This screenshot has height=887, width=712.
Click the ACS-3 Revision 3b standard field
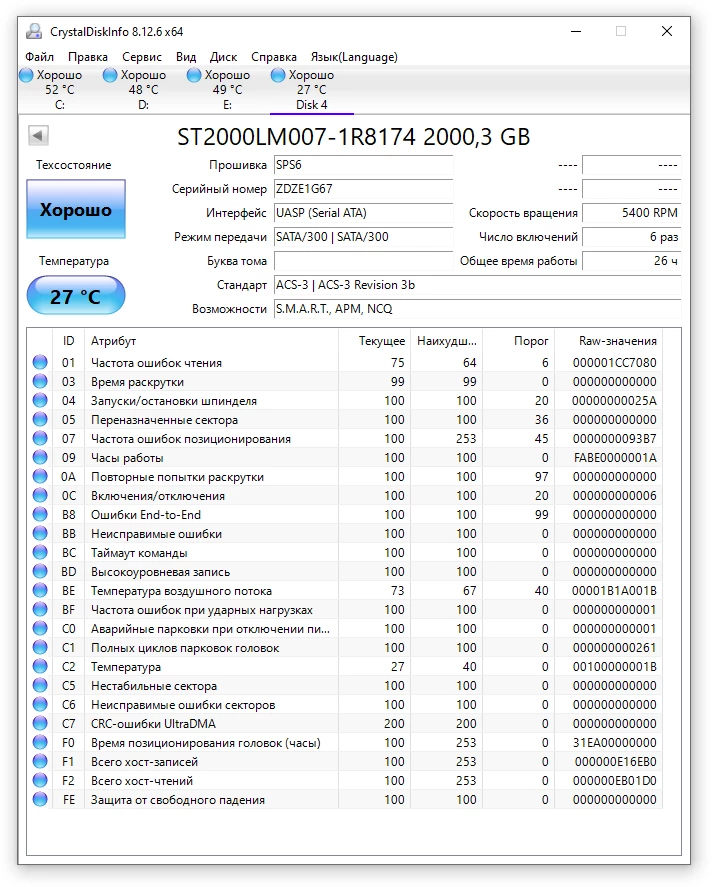[478, 285]
